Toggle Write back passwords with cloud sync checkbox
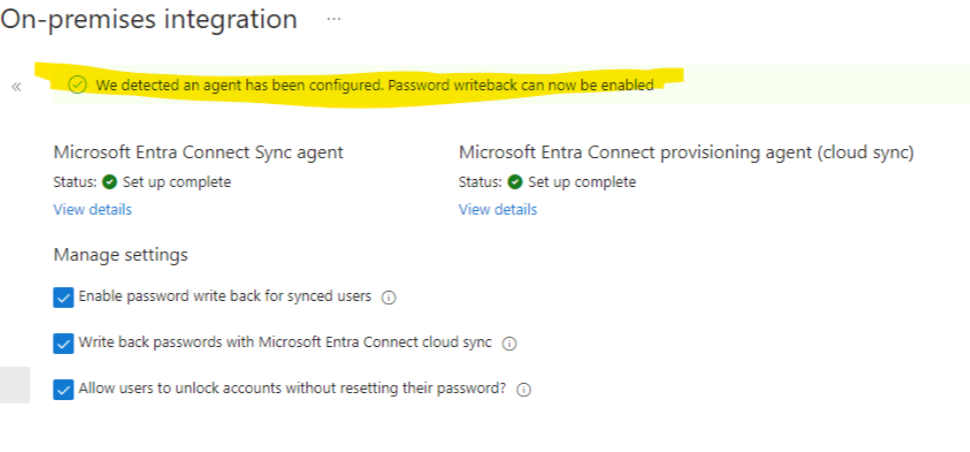The image size is (970, 452). [63, 343]
